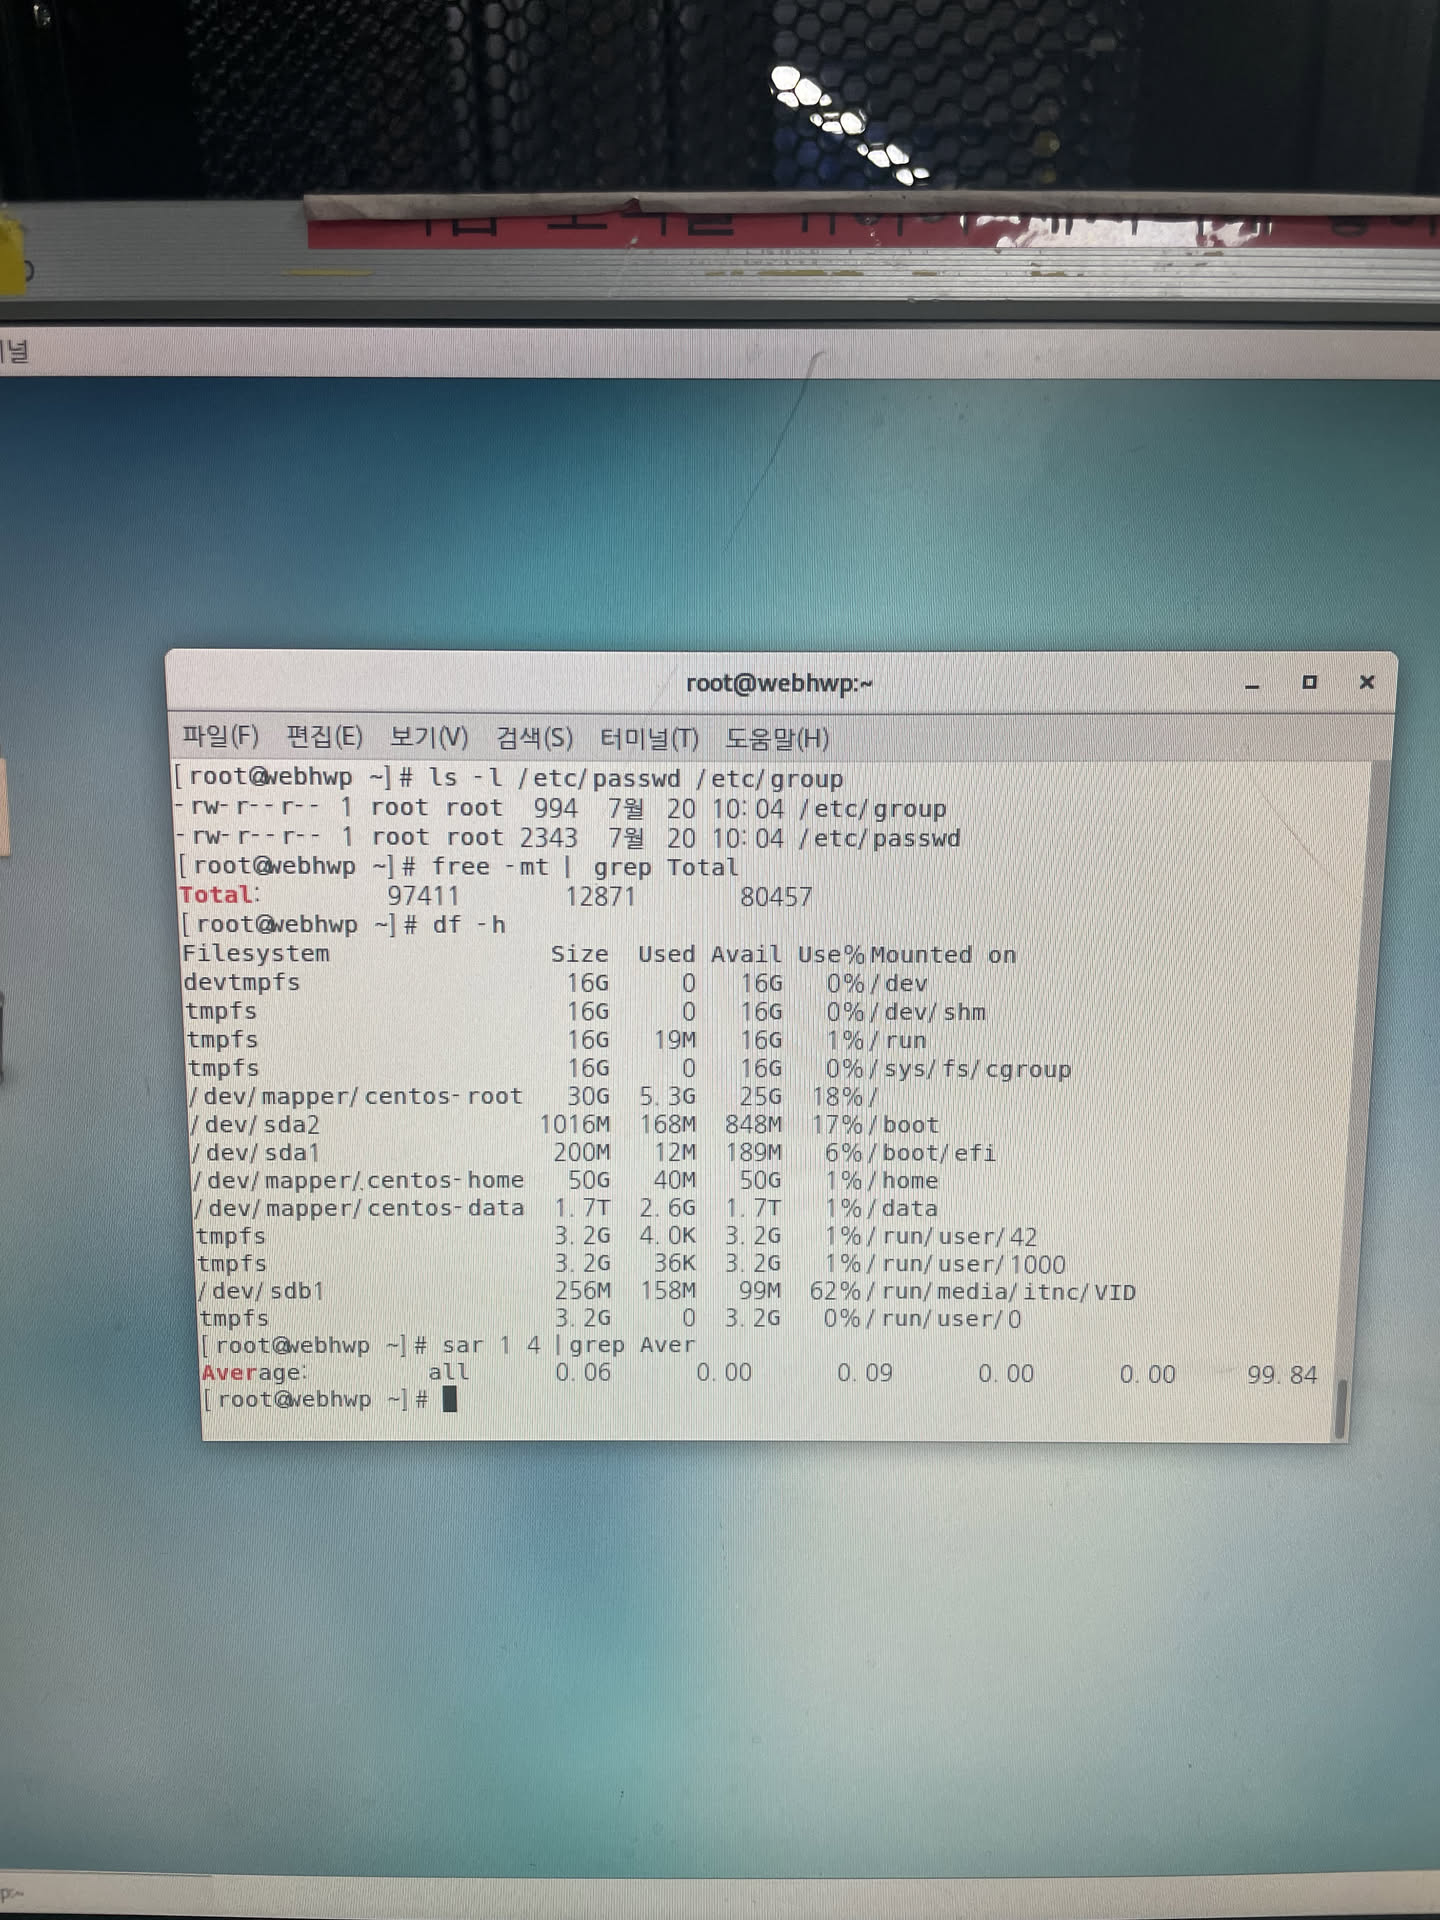Open the 도움말(H) menu
The height and width of the screenshot is (1920, 1440).
click(777, 739)
